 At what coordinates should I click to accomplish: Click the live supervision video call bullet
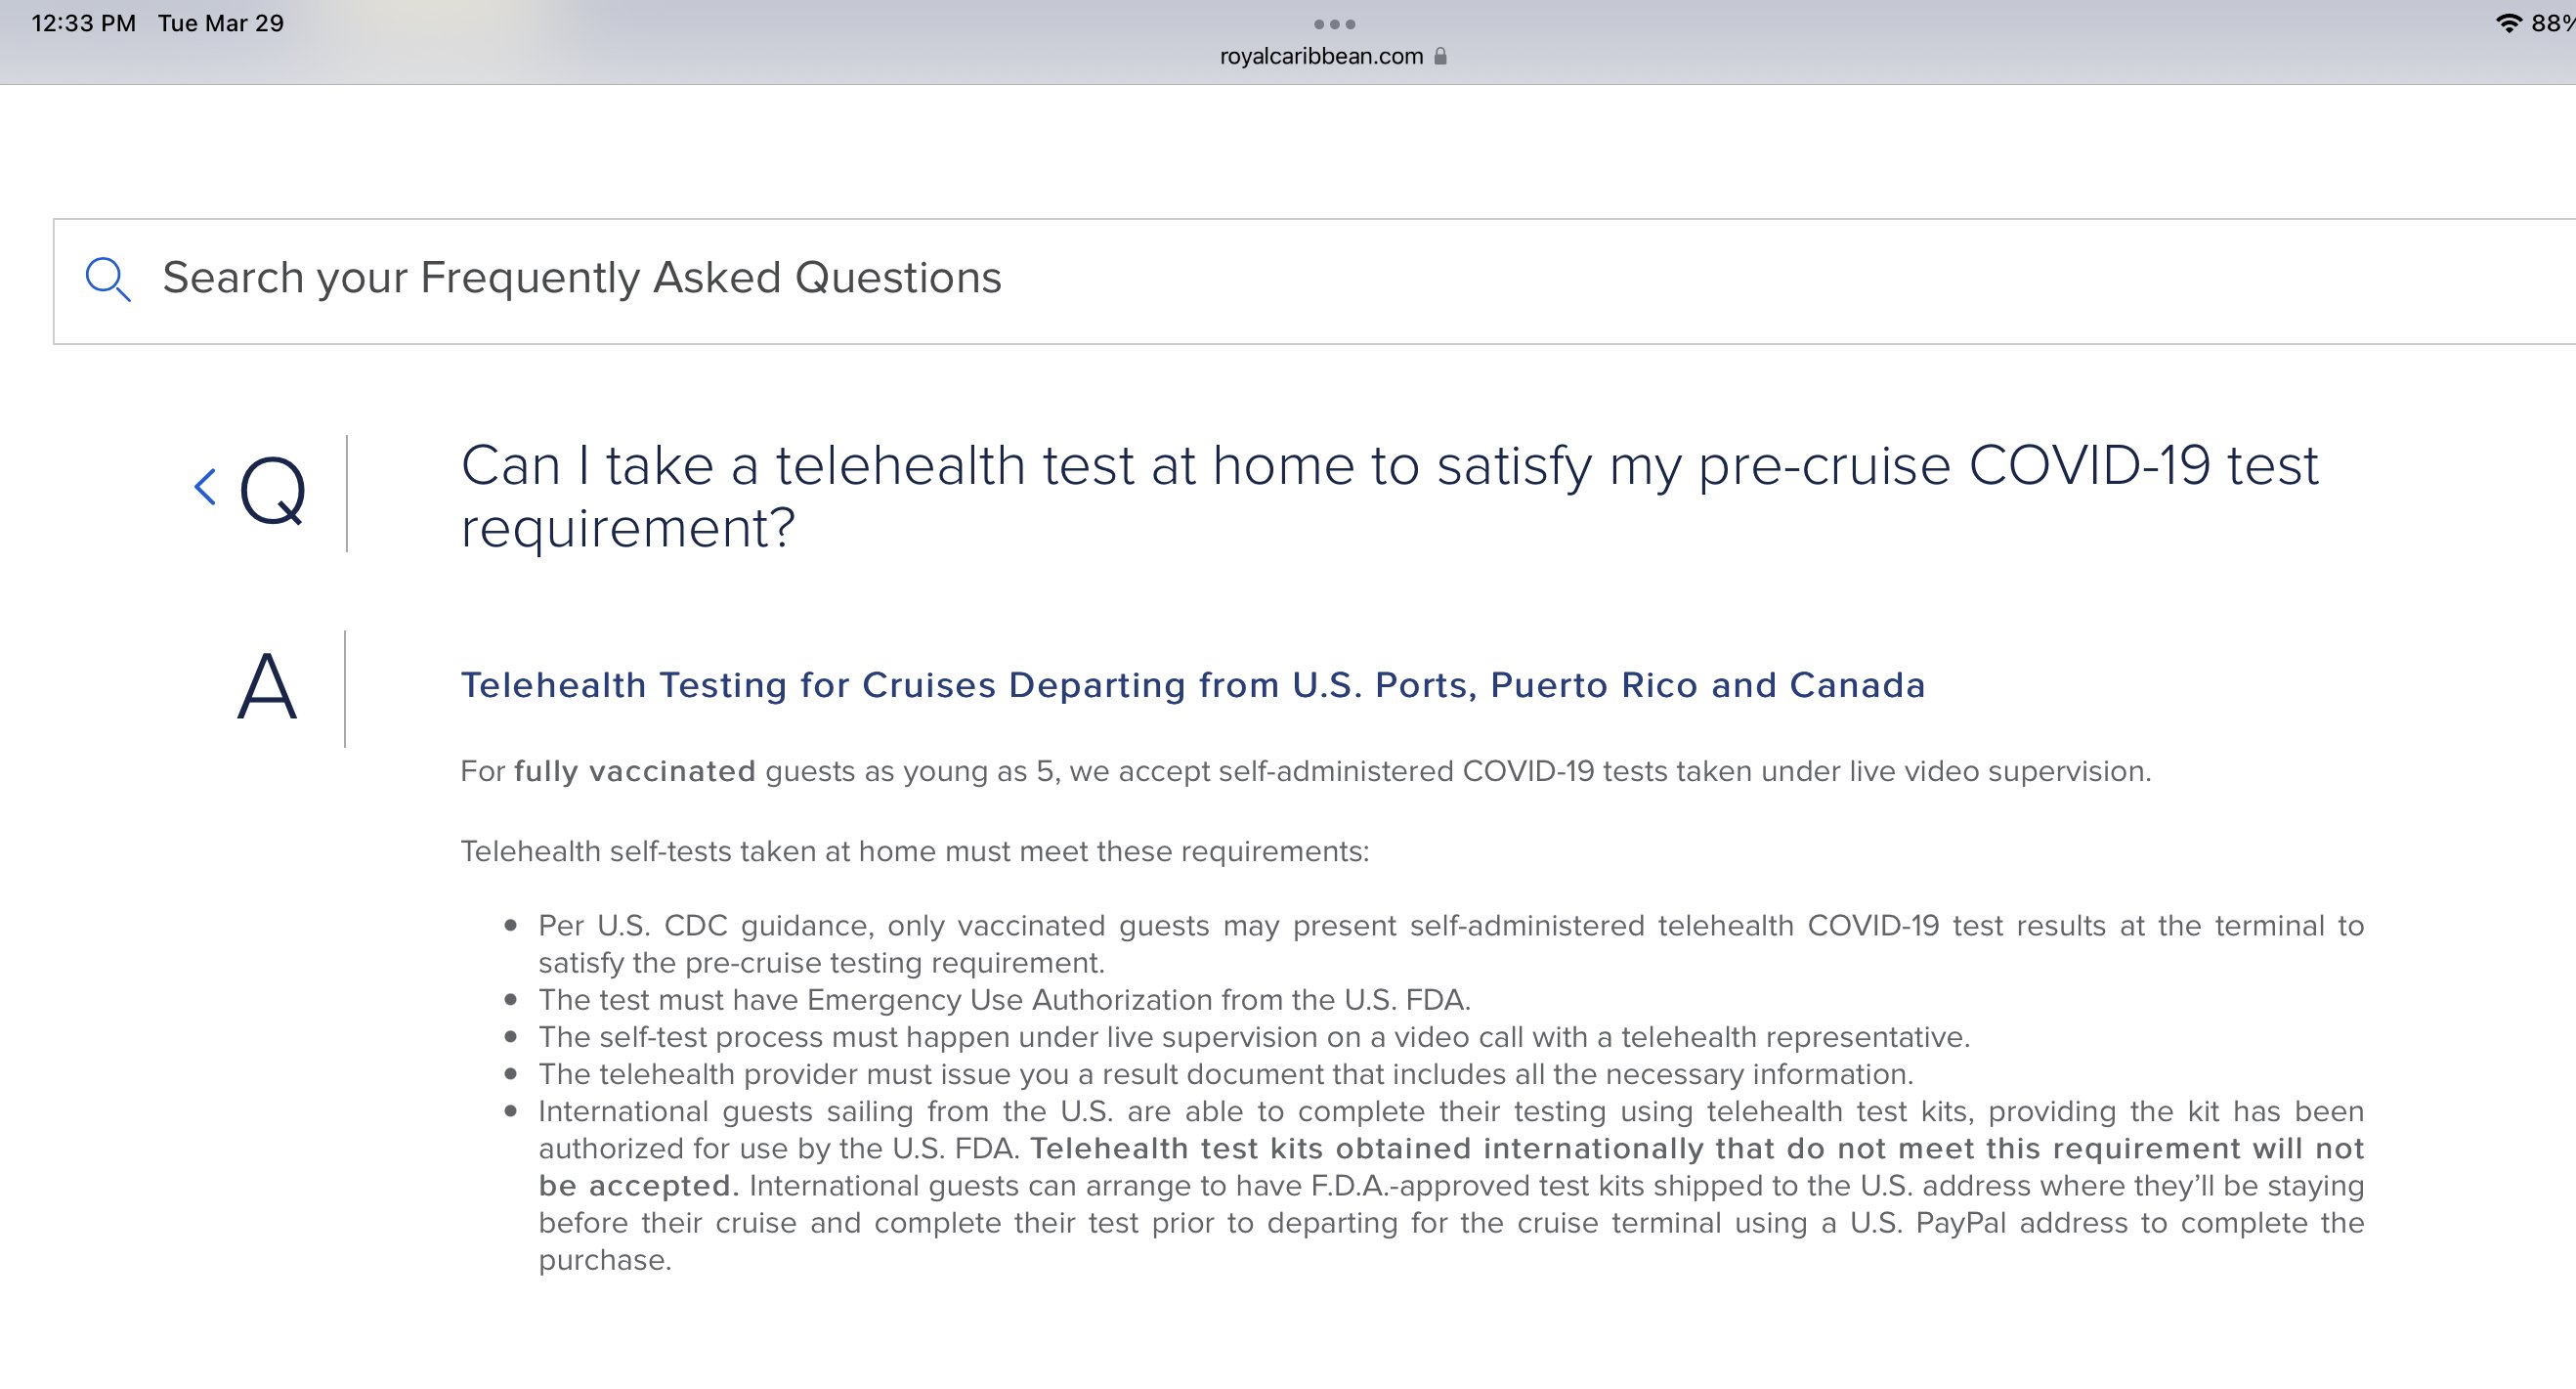(x=1254, y=1037)
